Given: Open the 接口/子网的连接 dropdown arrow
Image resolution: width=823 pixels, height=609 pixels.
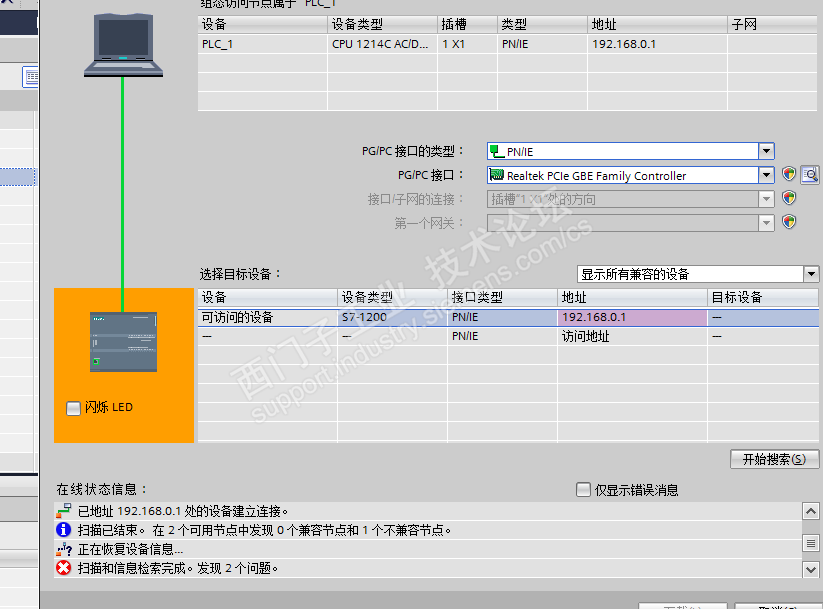Looking at the screenshot, I should coord(766,199).
